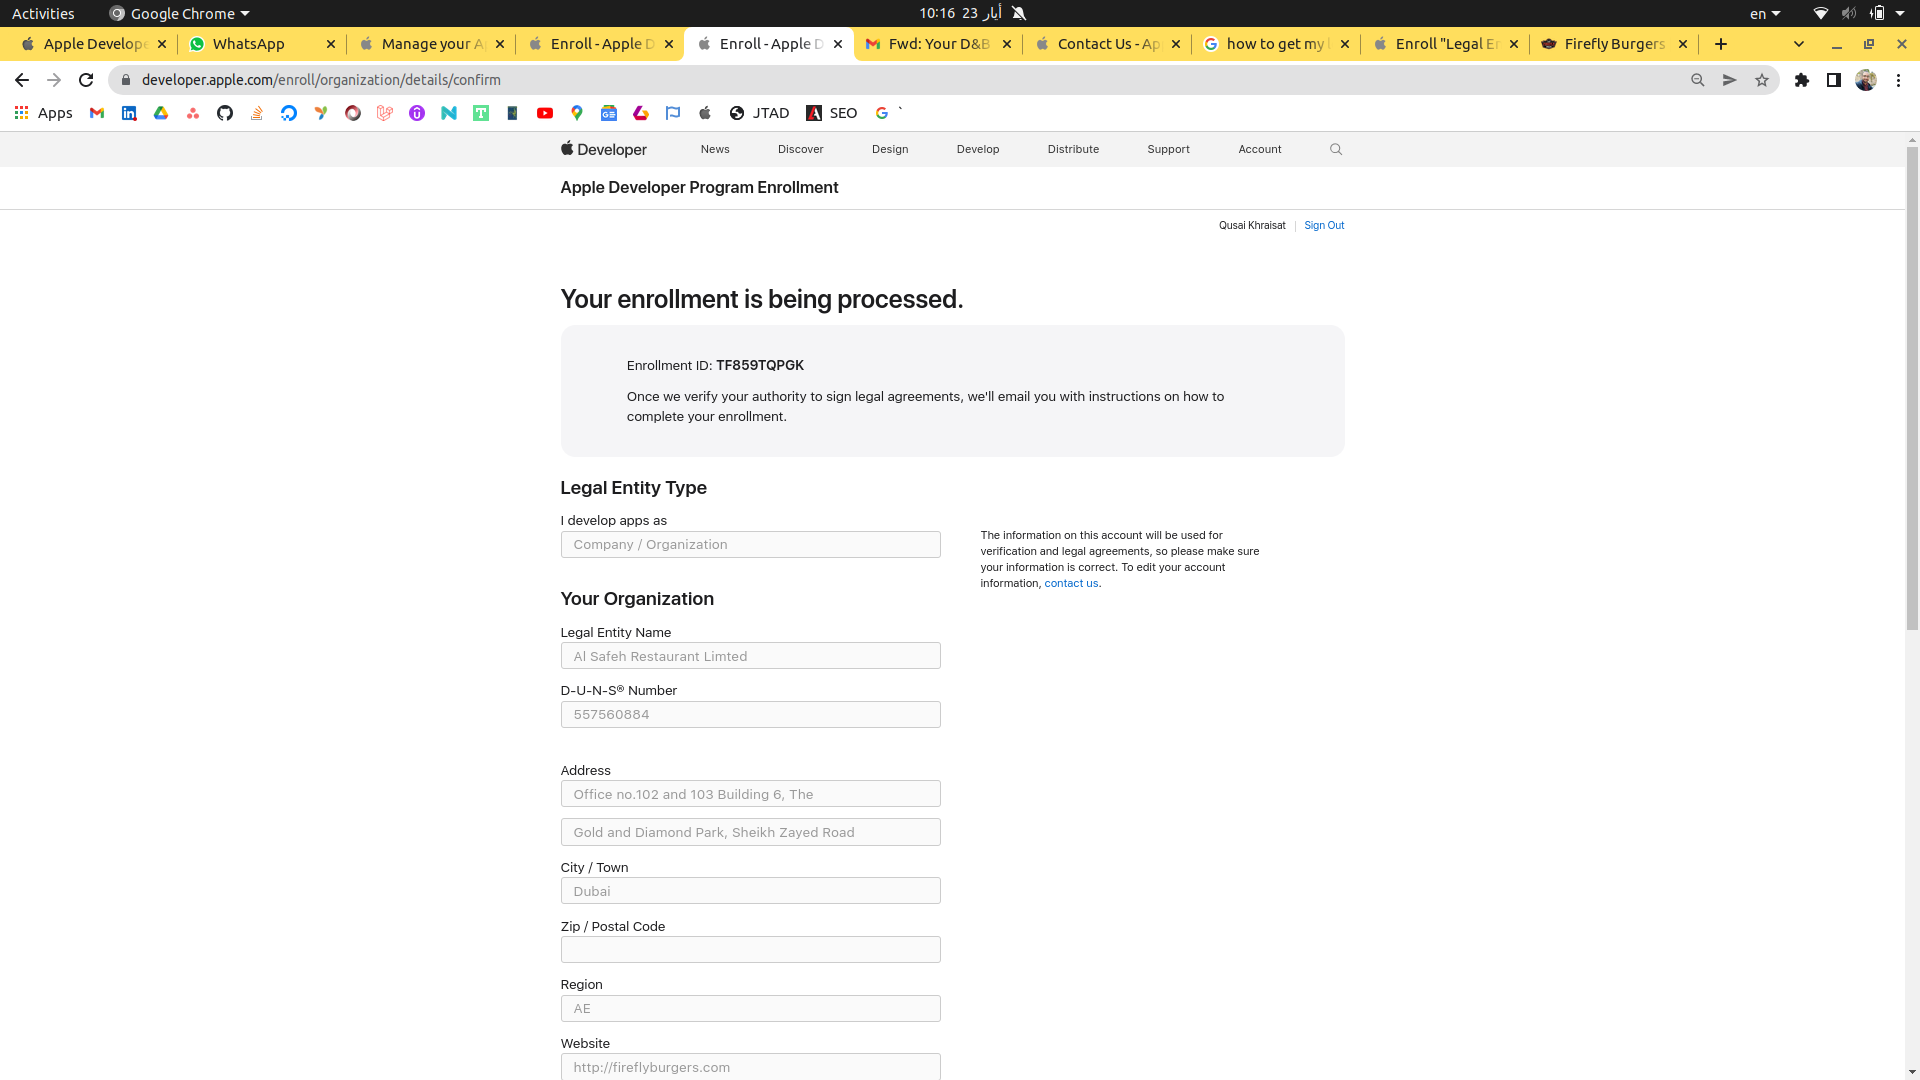The image size is (1920, 1080).
Task: Click the Sign Out link
Action: 1324,226
